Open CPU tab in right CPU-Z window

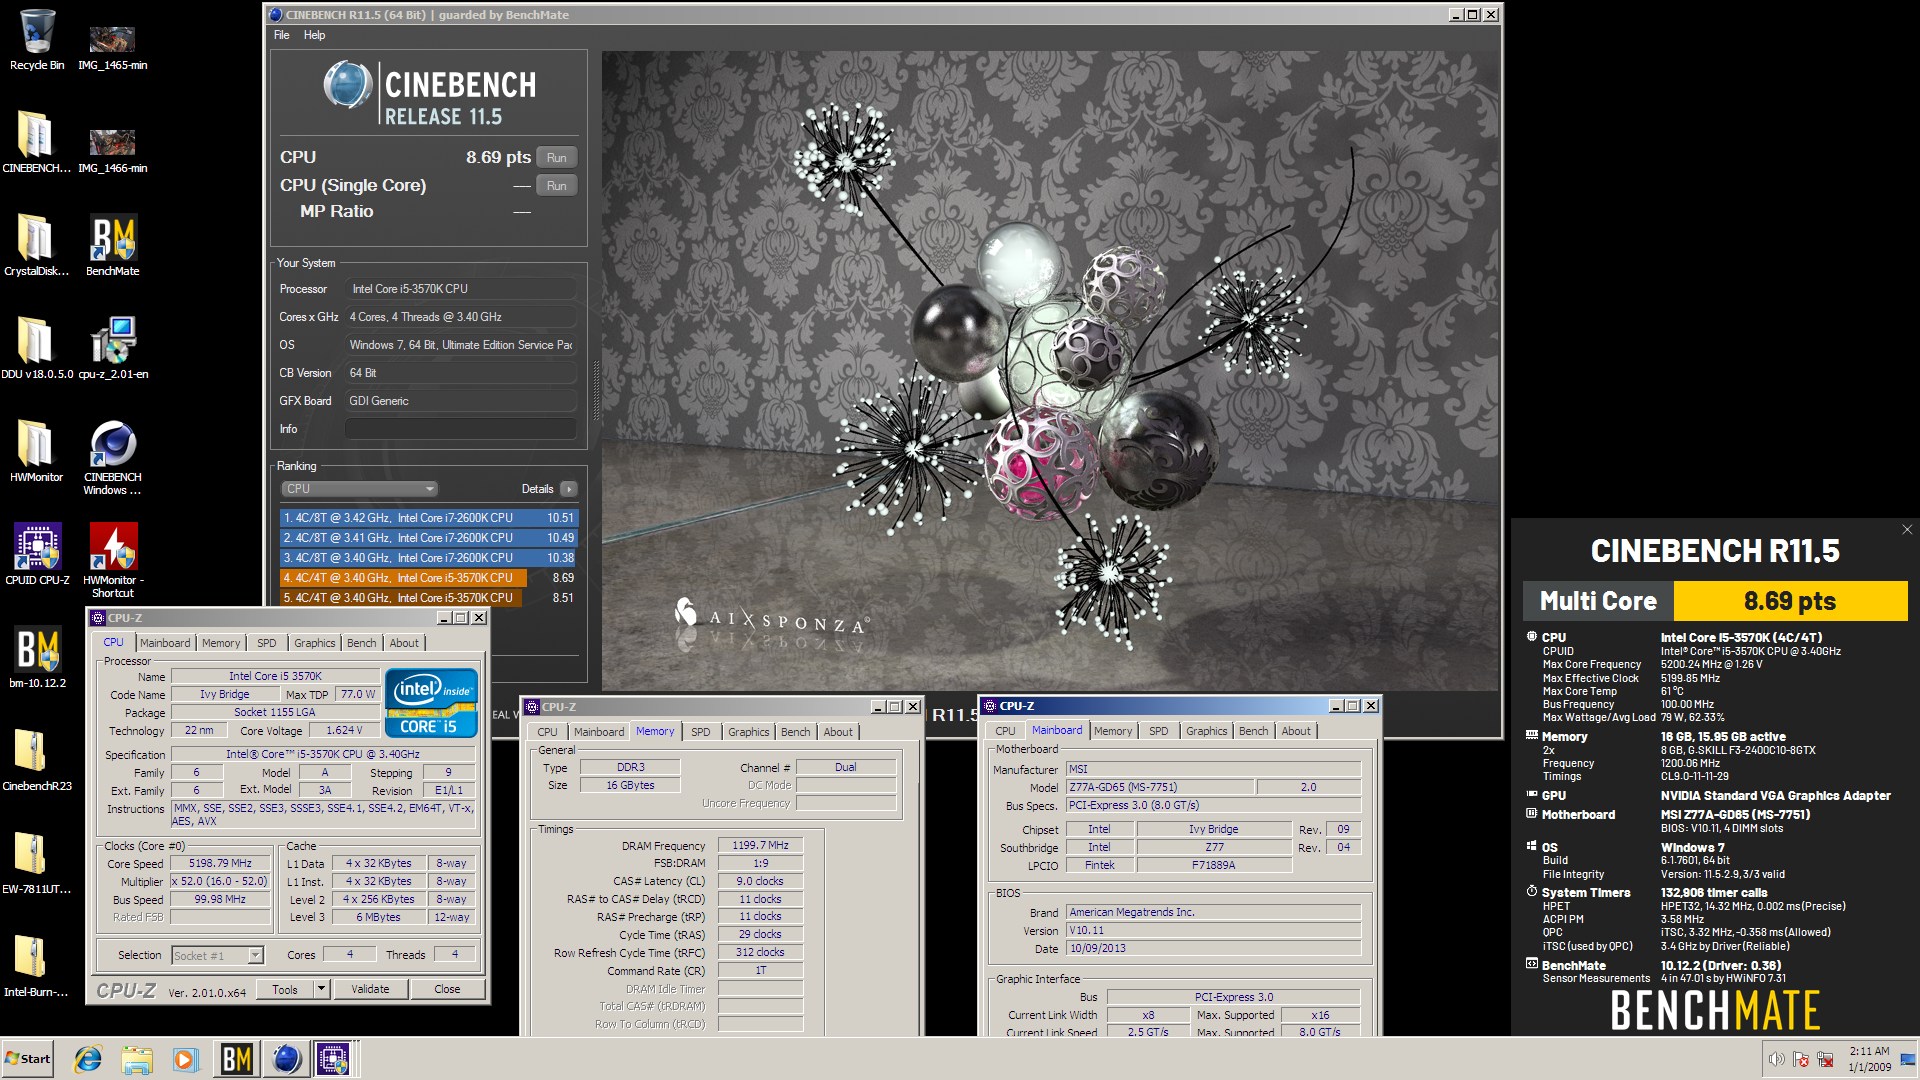tap(1006, 731)
